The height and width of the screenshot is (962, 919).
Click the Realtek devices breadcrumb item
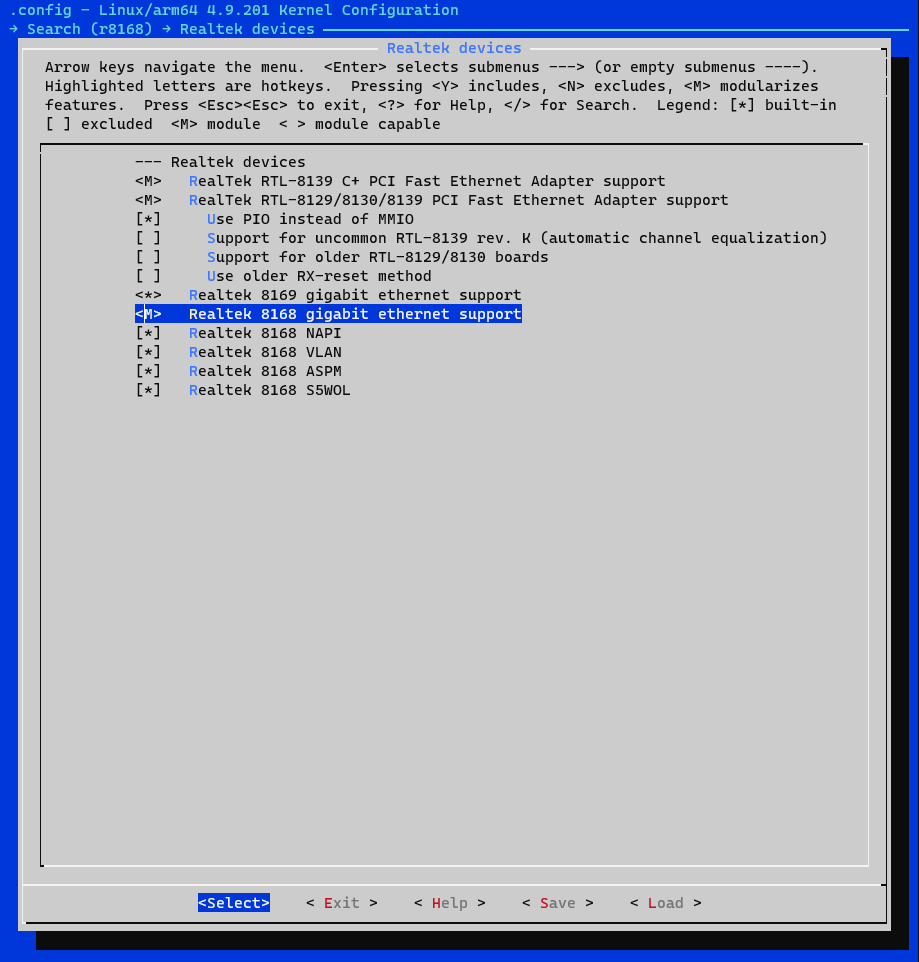[x=247, y=29]
